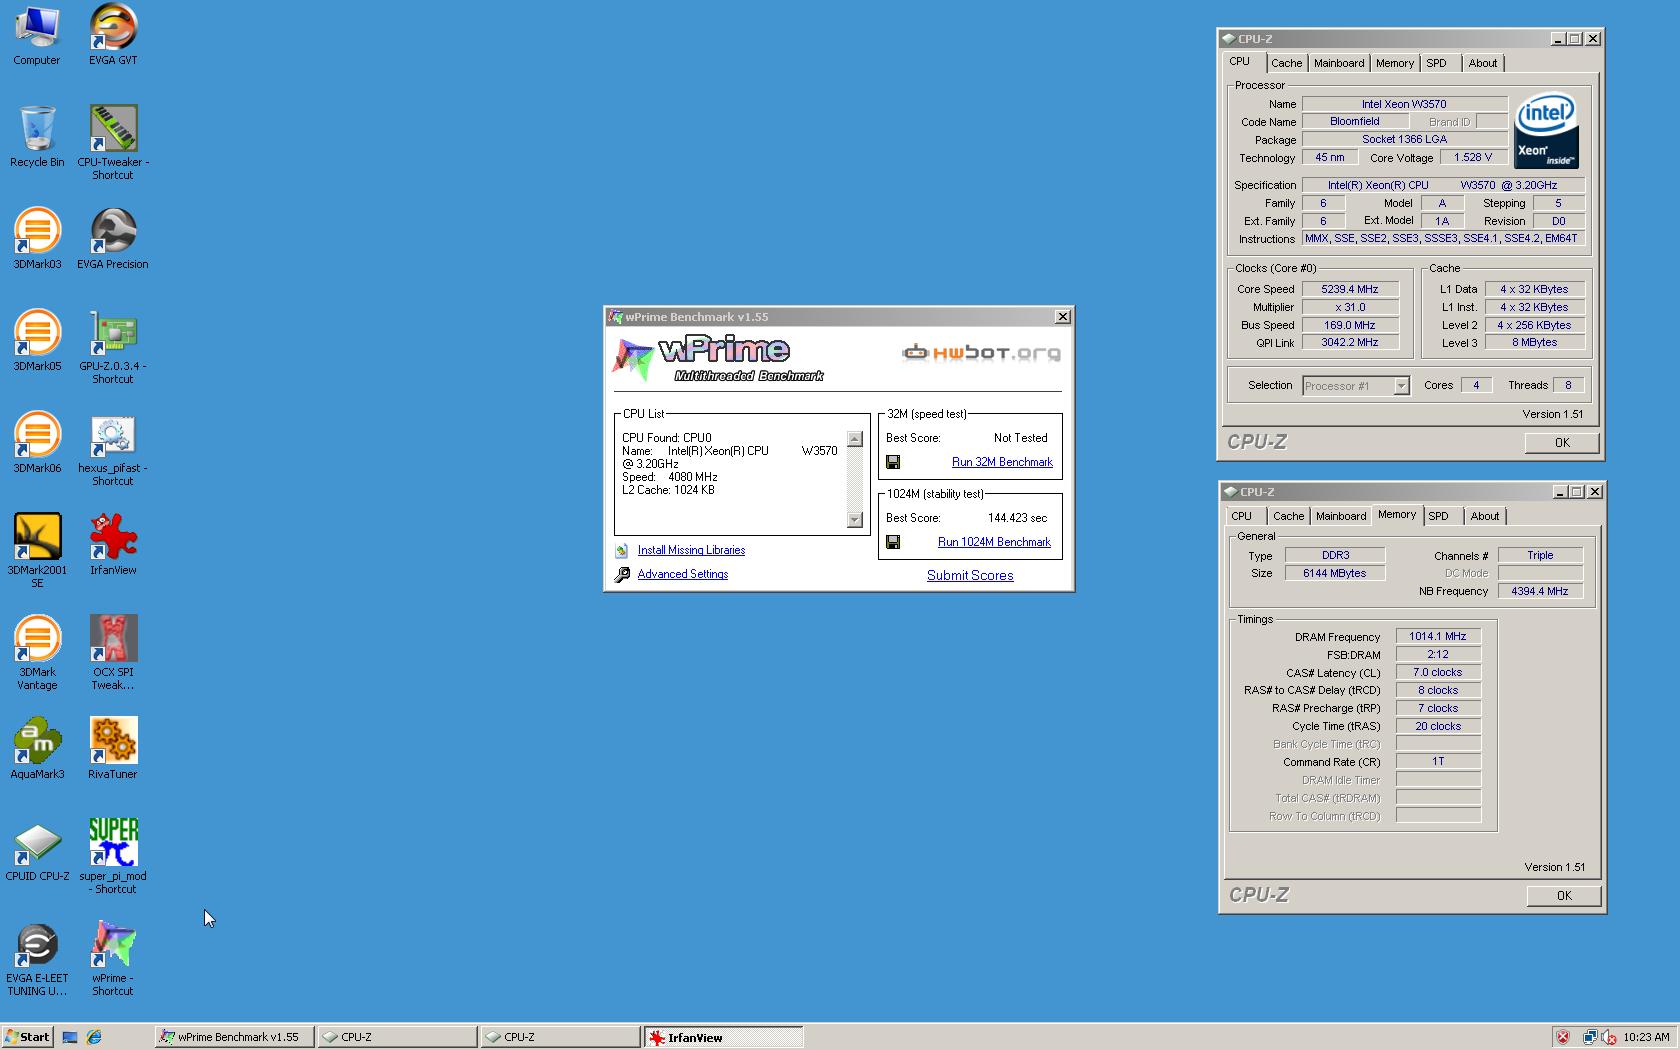This screenshot has width=1680, height=1050.
Task: Open EVGA E-LEET Tuning Utility icon
Action: coord(37,959)
